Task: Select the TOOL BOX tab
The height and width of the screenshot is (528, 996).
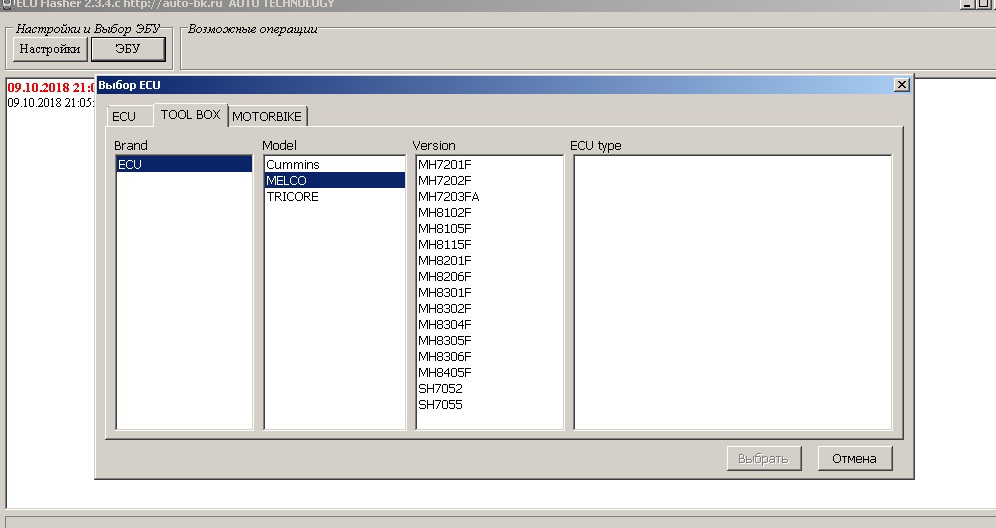Action: [191, 114]
